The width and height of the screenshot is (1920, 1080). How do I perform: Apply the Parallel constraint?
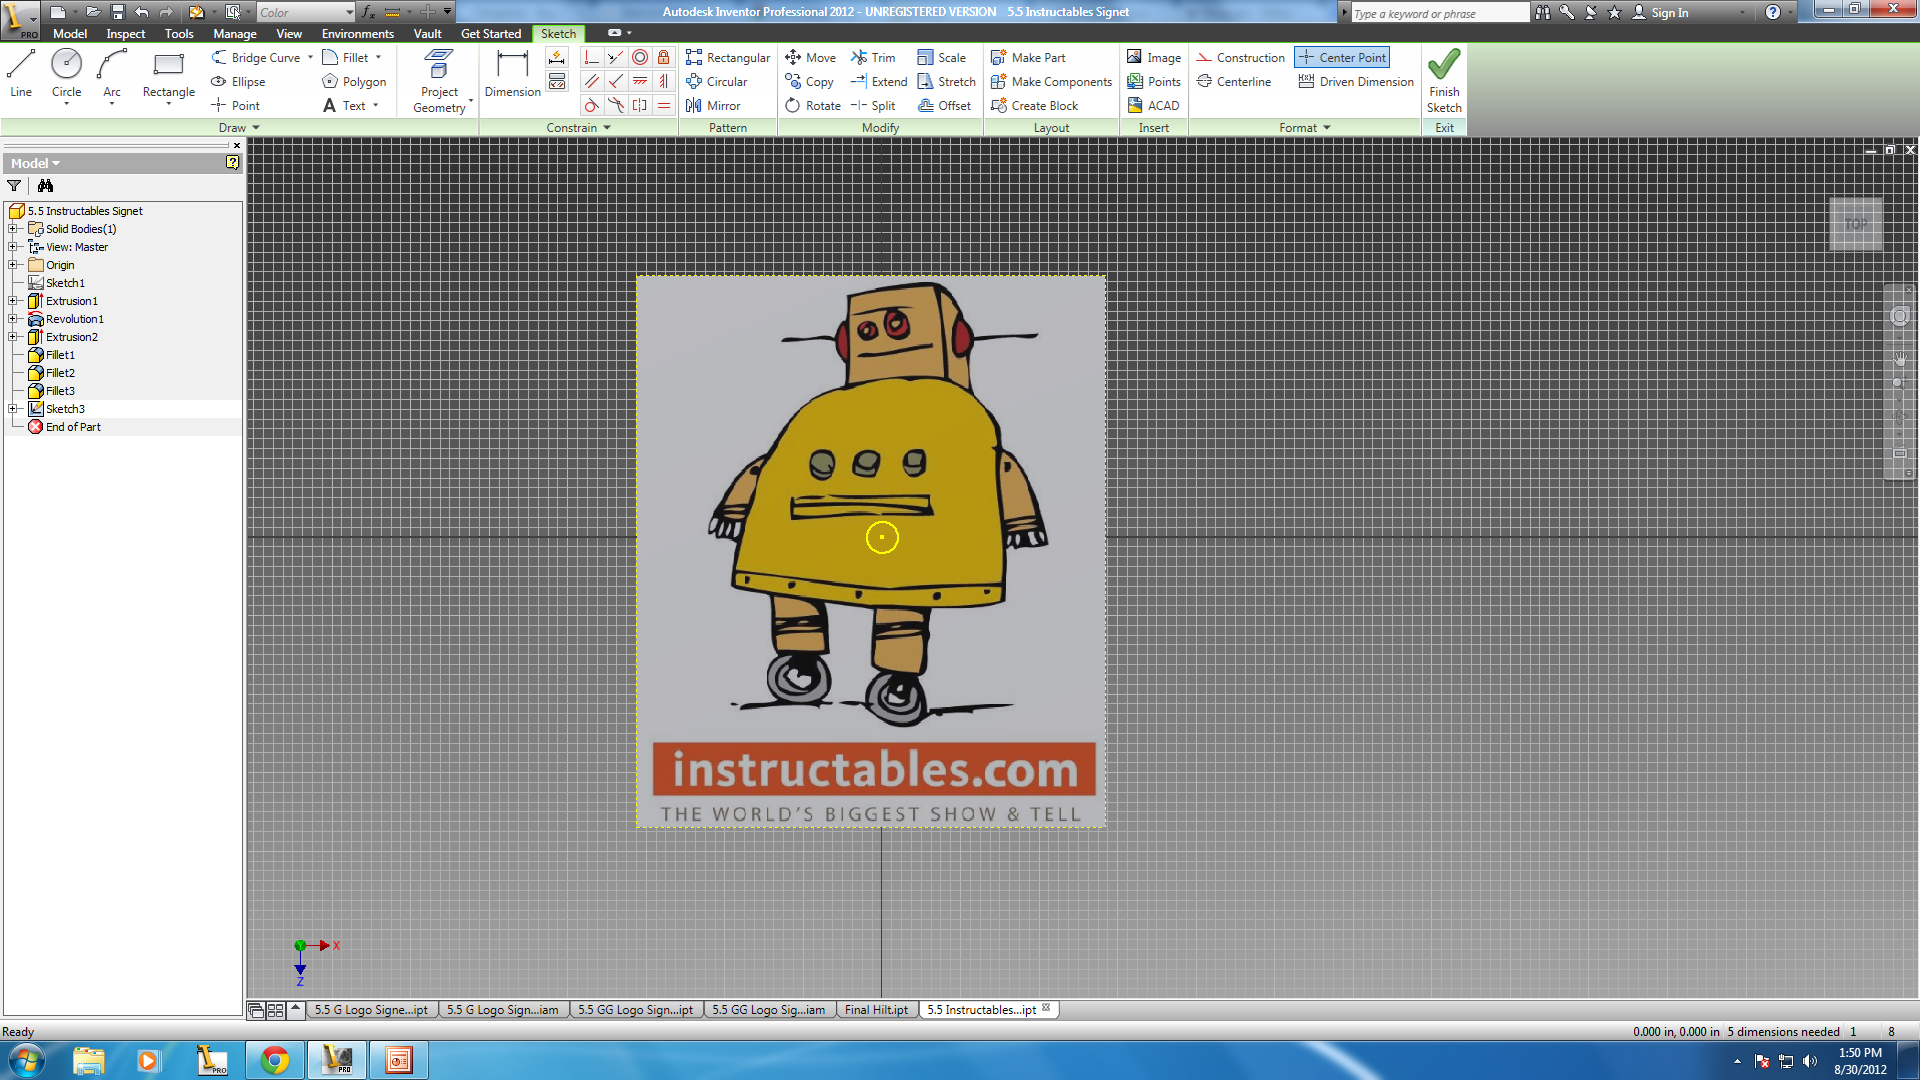pyautogui.click(x=592, y=82)
